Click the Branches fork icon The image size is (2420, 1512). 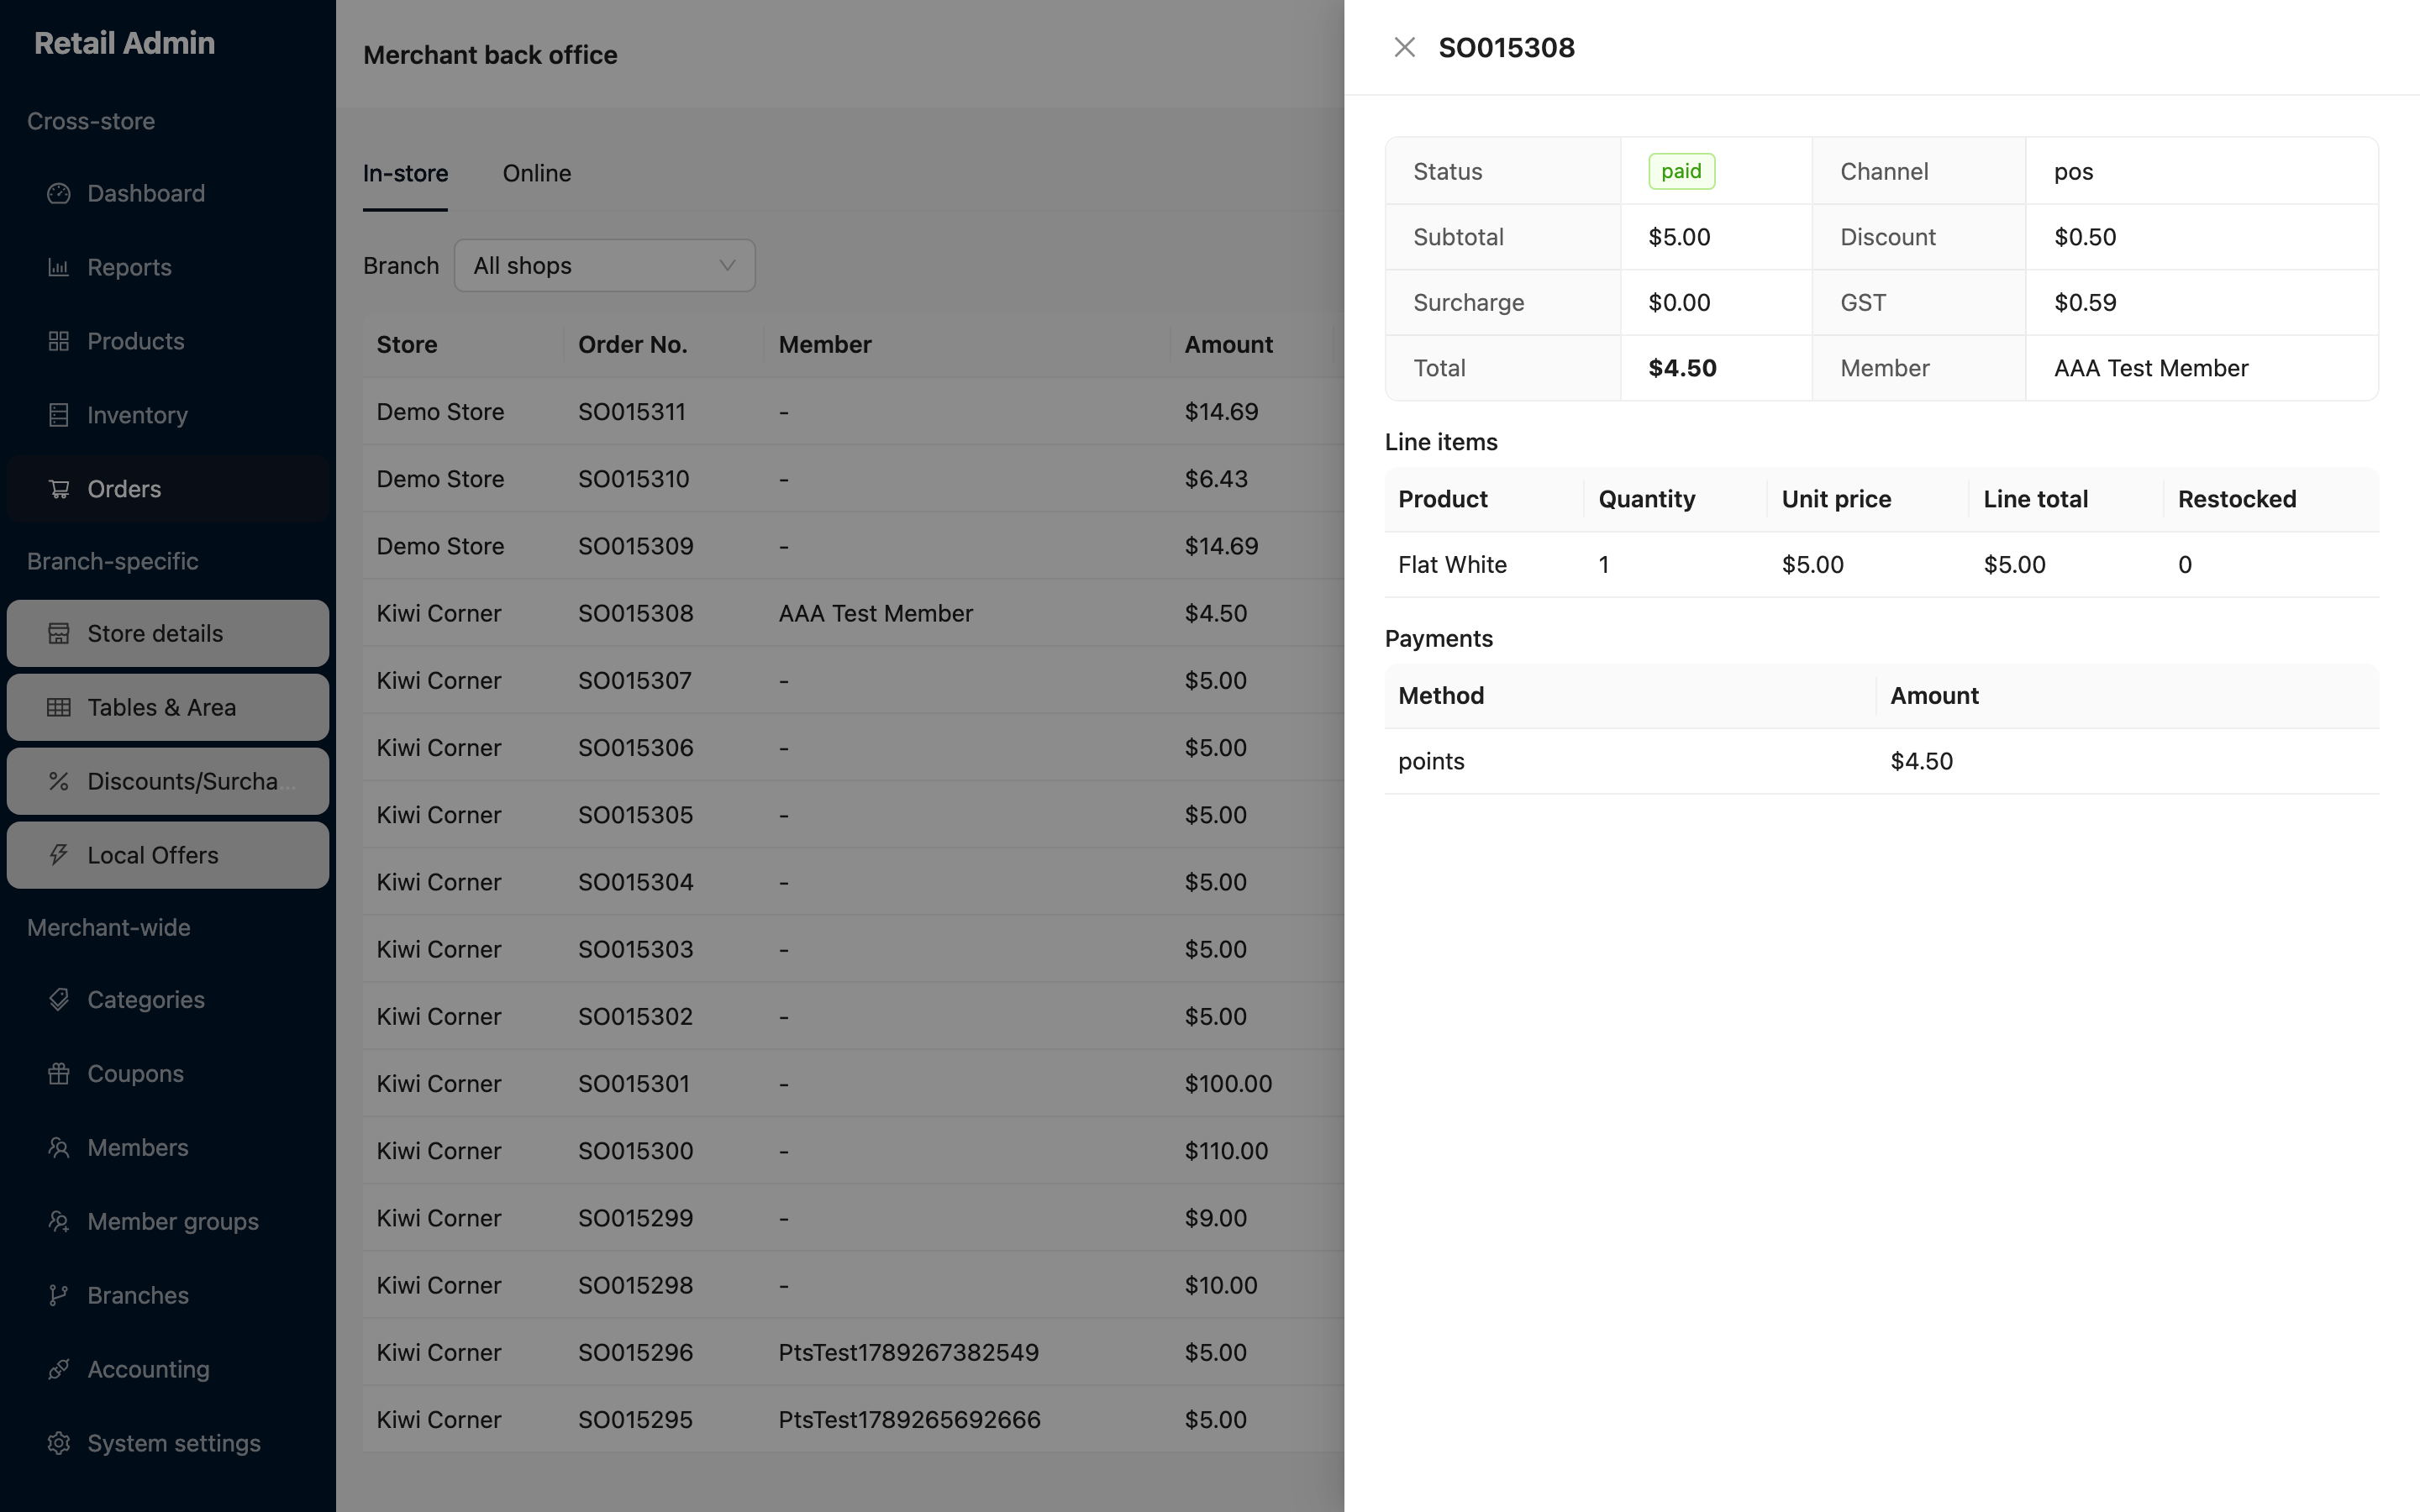[59, 1295]
